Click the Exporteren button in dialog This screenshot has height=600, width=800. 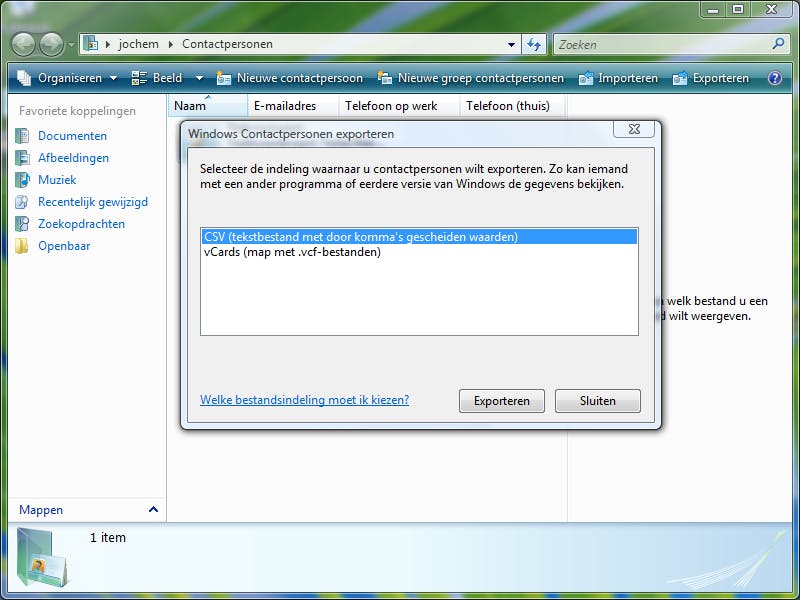tap(502, 401)
